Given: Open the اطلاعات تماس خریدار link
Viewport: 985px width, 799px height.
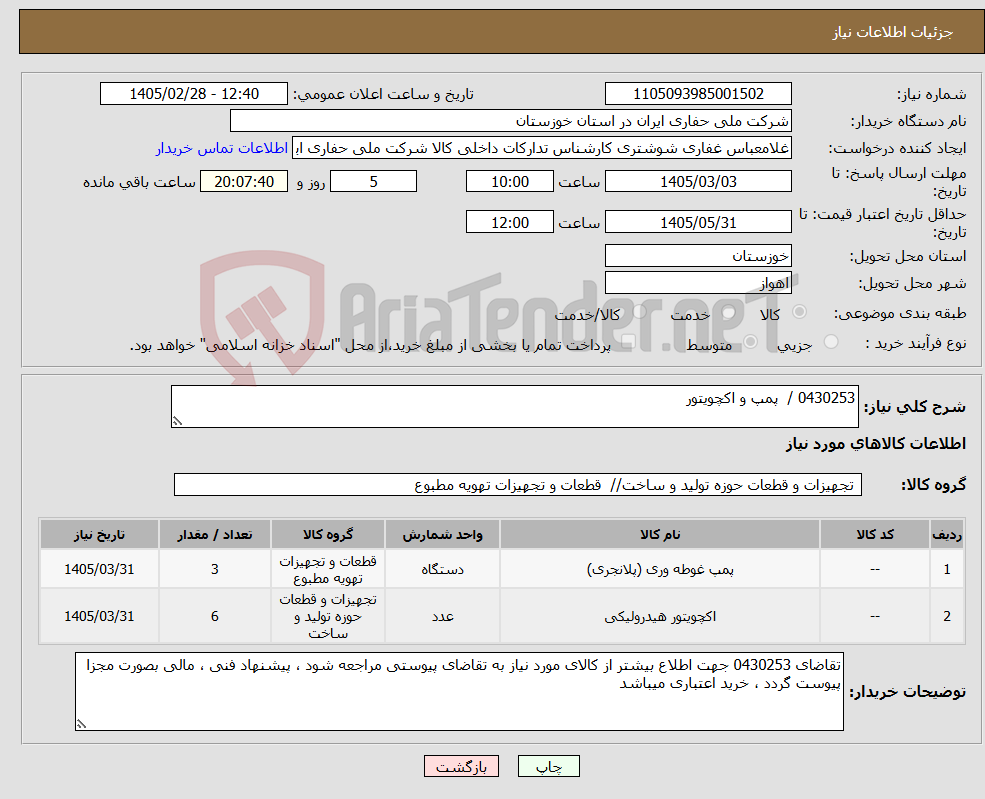Looking at the screenshot, I should click(x=222, y=148).
